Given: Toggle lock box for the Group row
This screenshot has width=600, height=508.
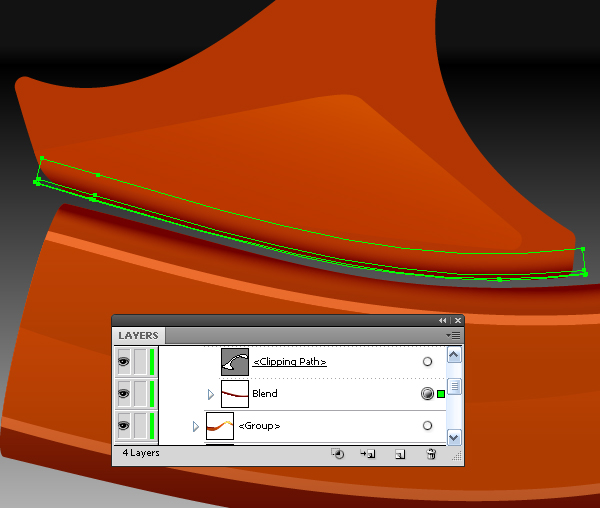Looking at the screenshot, I should click(140, 426).
